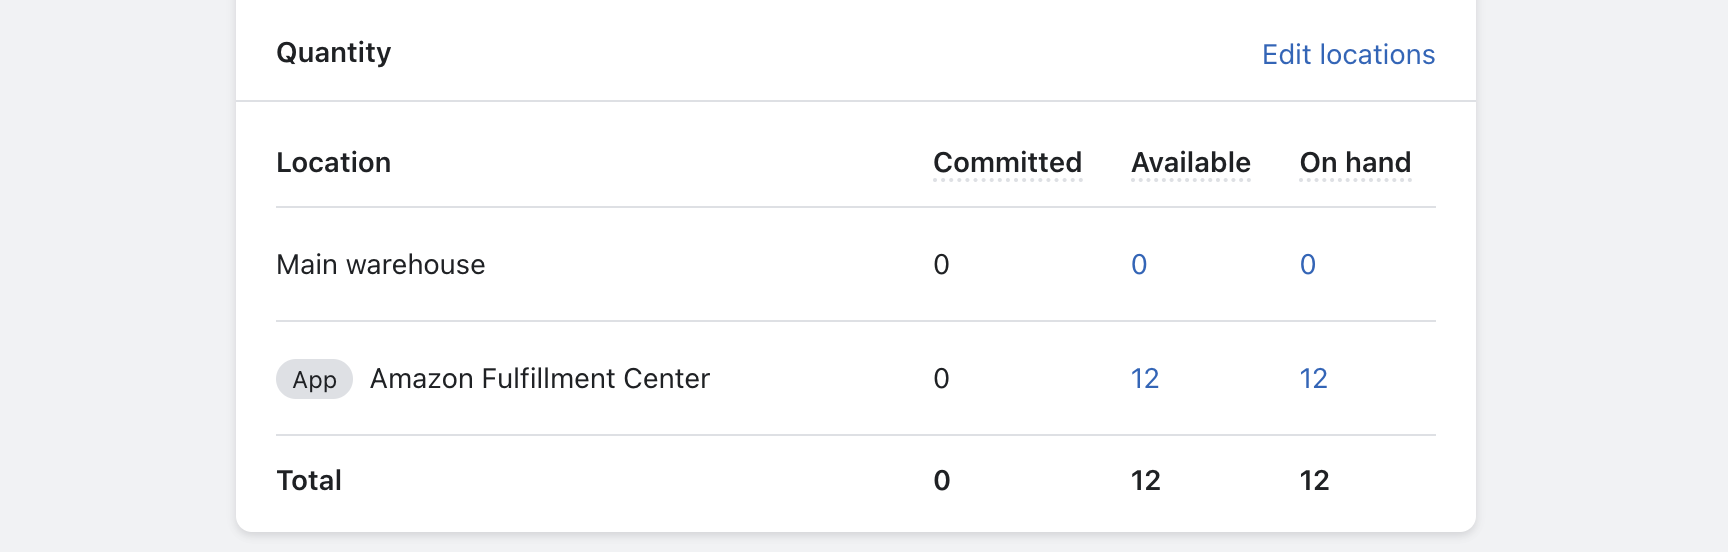The width and height of the screenshot is (1728, 552).
Task: Click the Total available value
Action: point(1145,481)
